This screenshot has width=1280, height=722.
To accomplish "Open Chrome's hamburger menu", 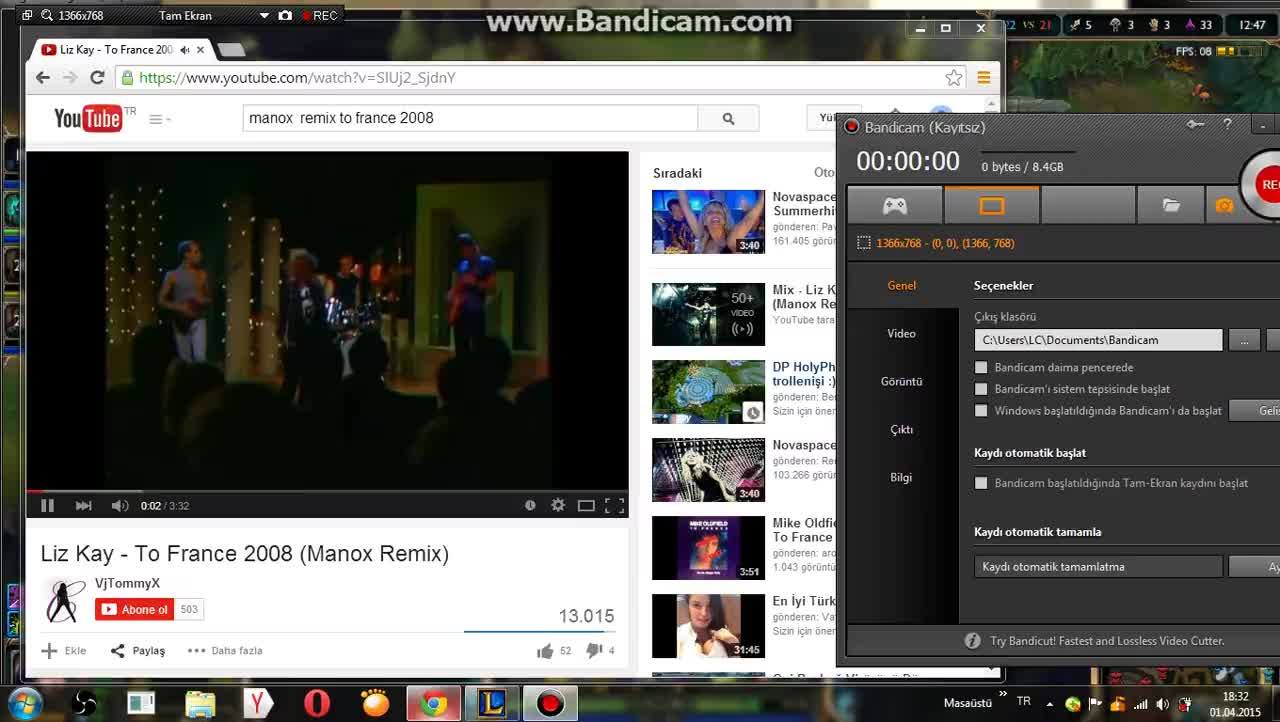I will pos(984,78).
